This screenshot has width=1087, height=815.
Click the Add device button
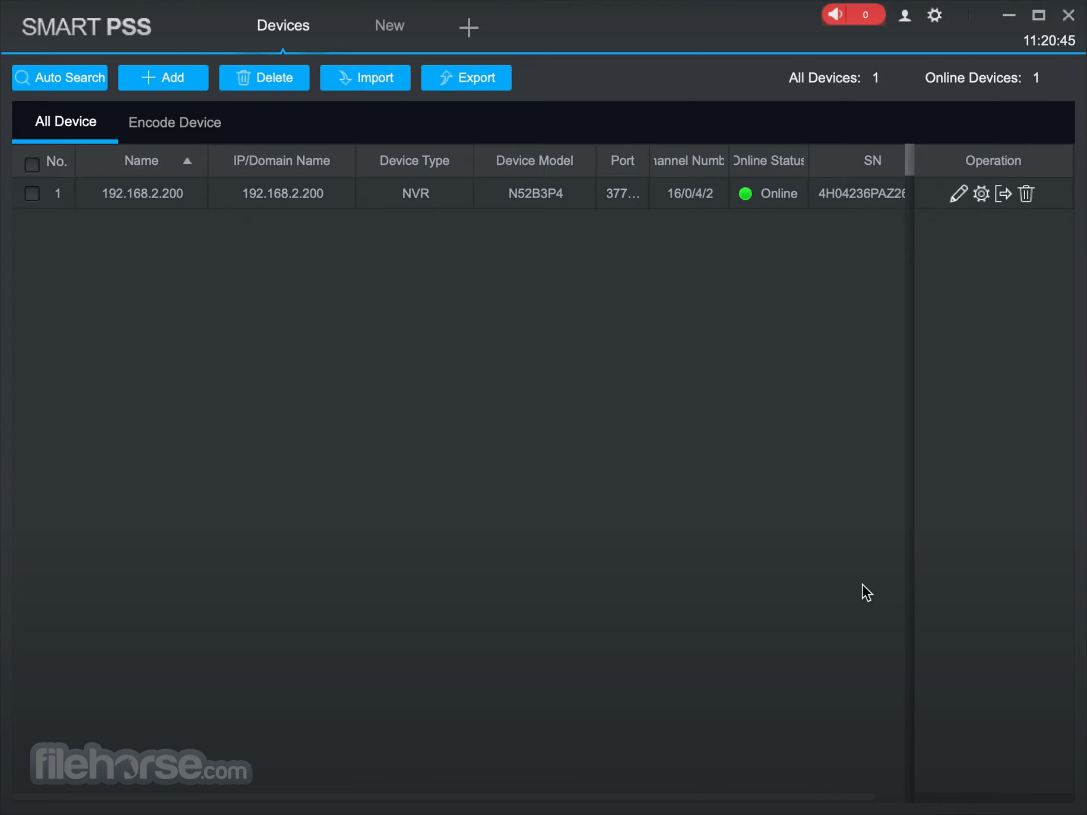(x=163, y=78)
